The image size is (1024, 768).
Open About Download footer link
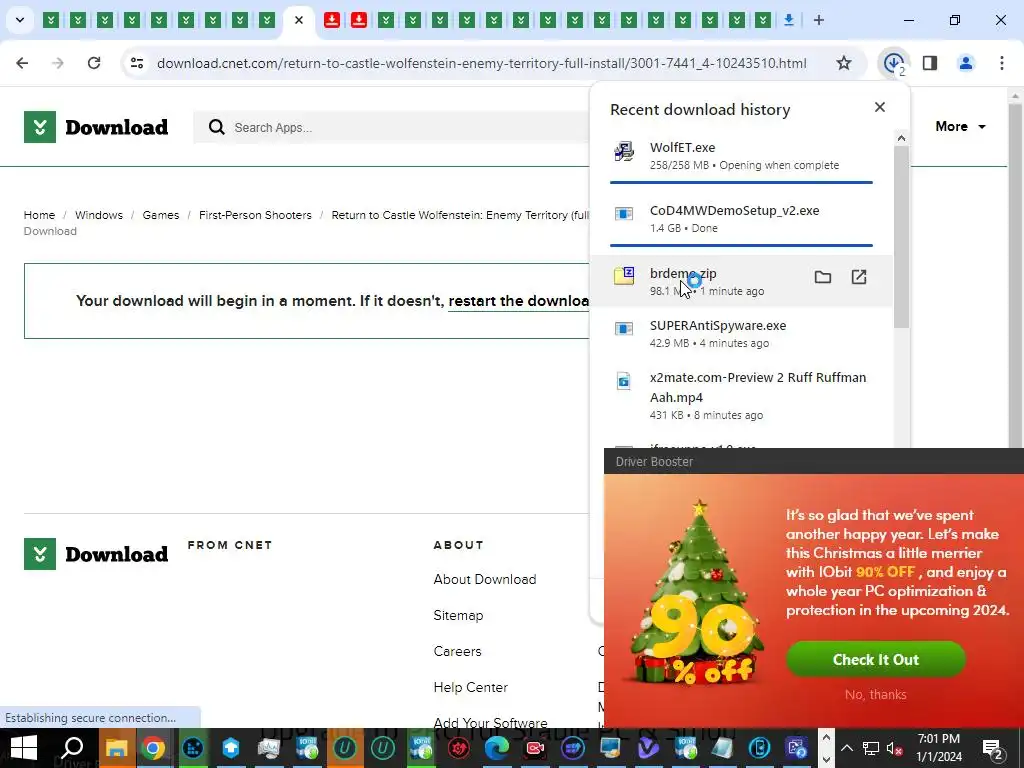(485, 579)
